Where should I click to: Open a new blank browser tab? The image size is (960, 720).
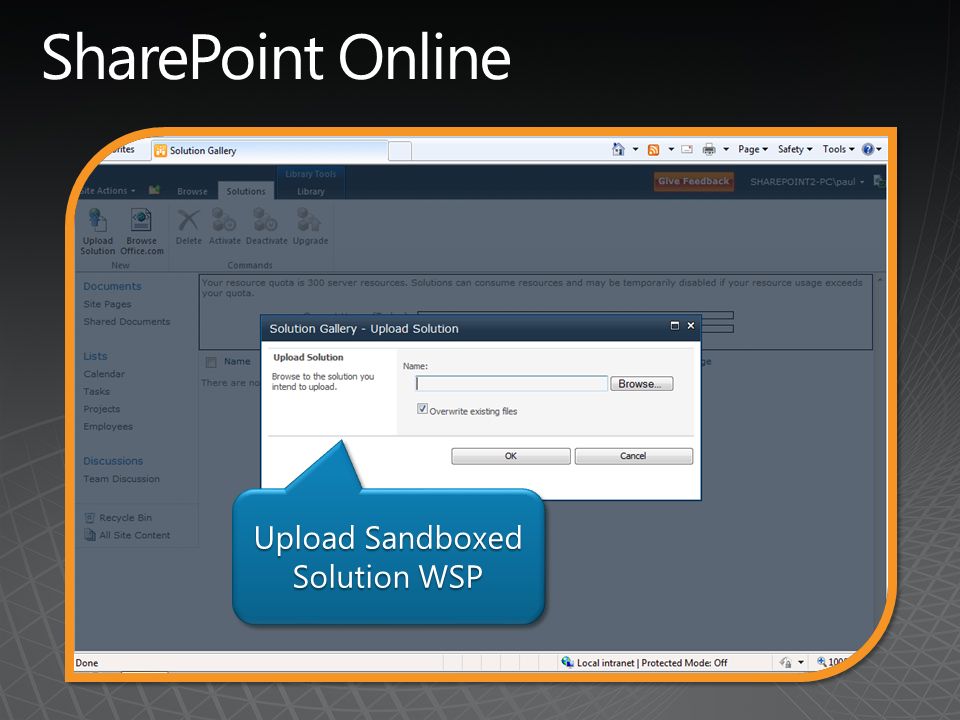point(400,151)
